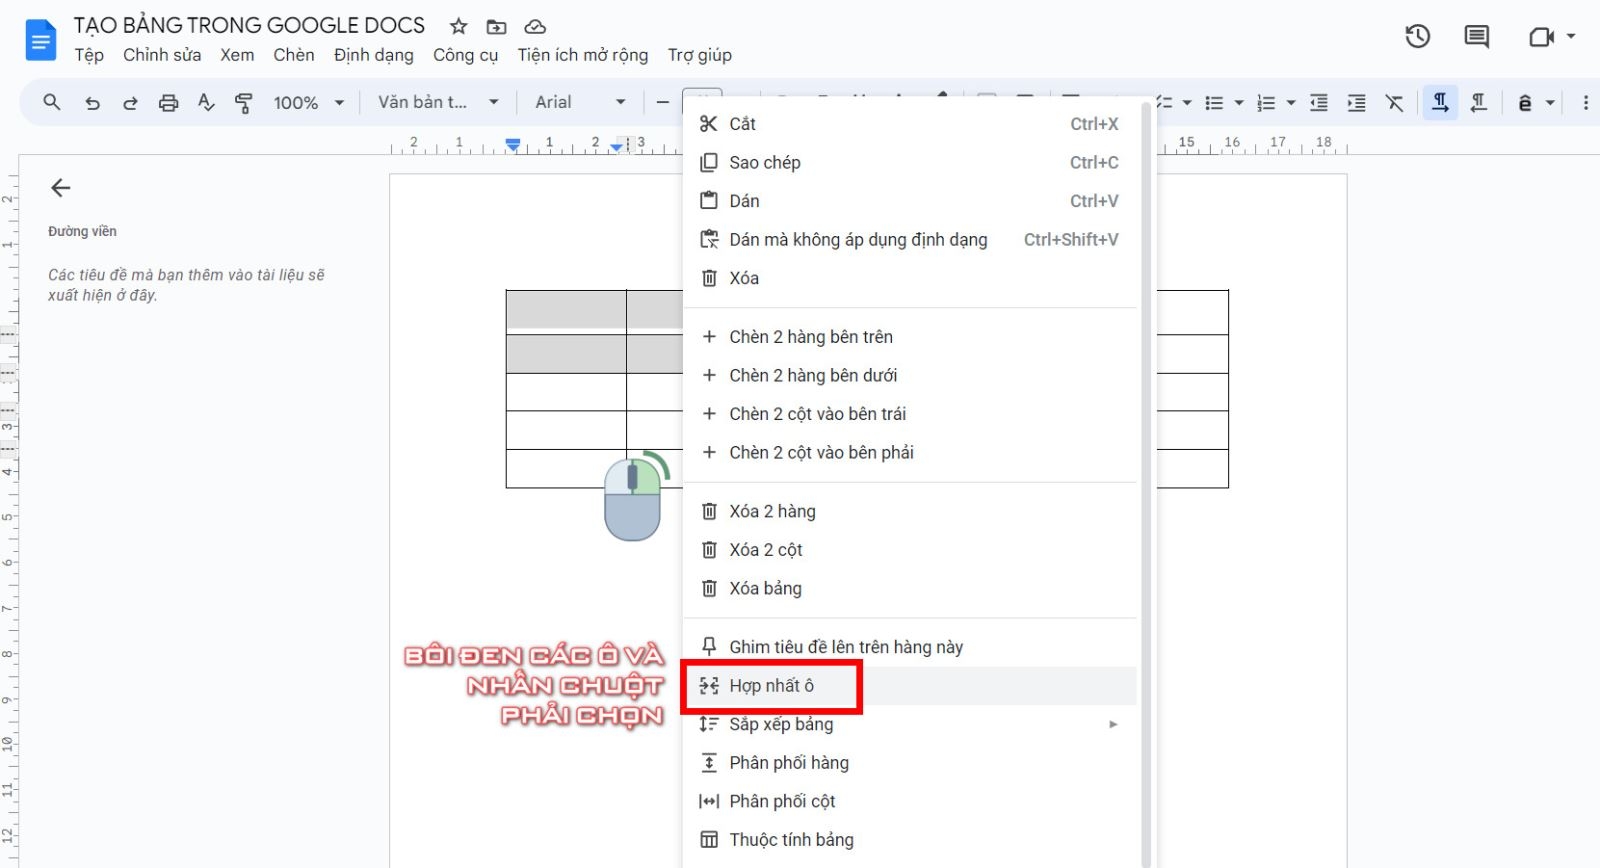Choose Xóa from the context menu

coord(910,278)
